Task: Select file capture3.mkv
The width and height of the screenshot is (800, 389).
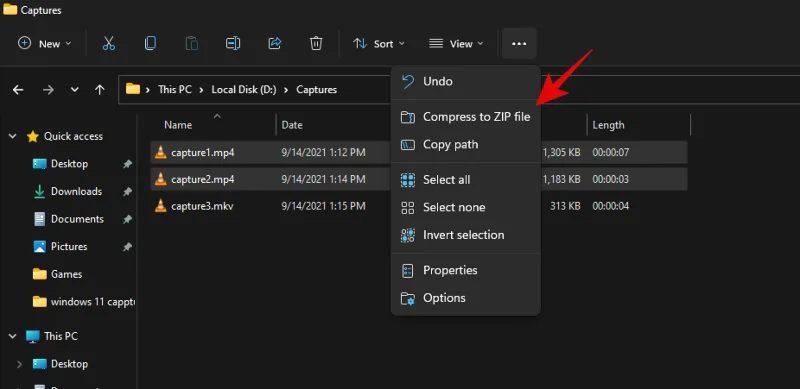Action: point(202,206)
